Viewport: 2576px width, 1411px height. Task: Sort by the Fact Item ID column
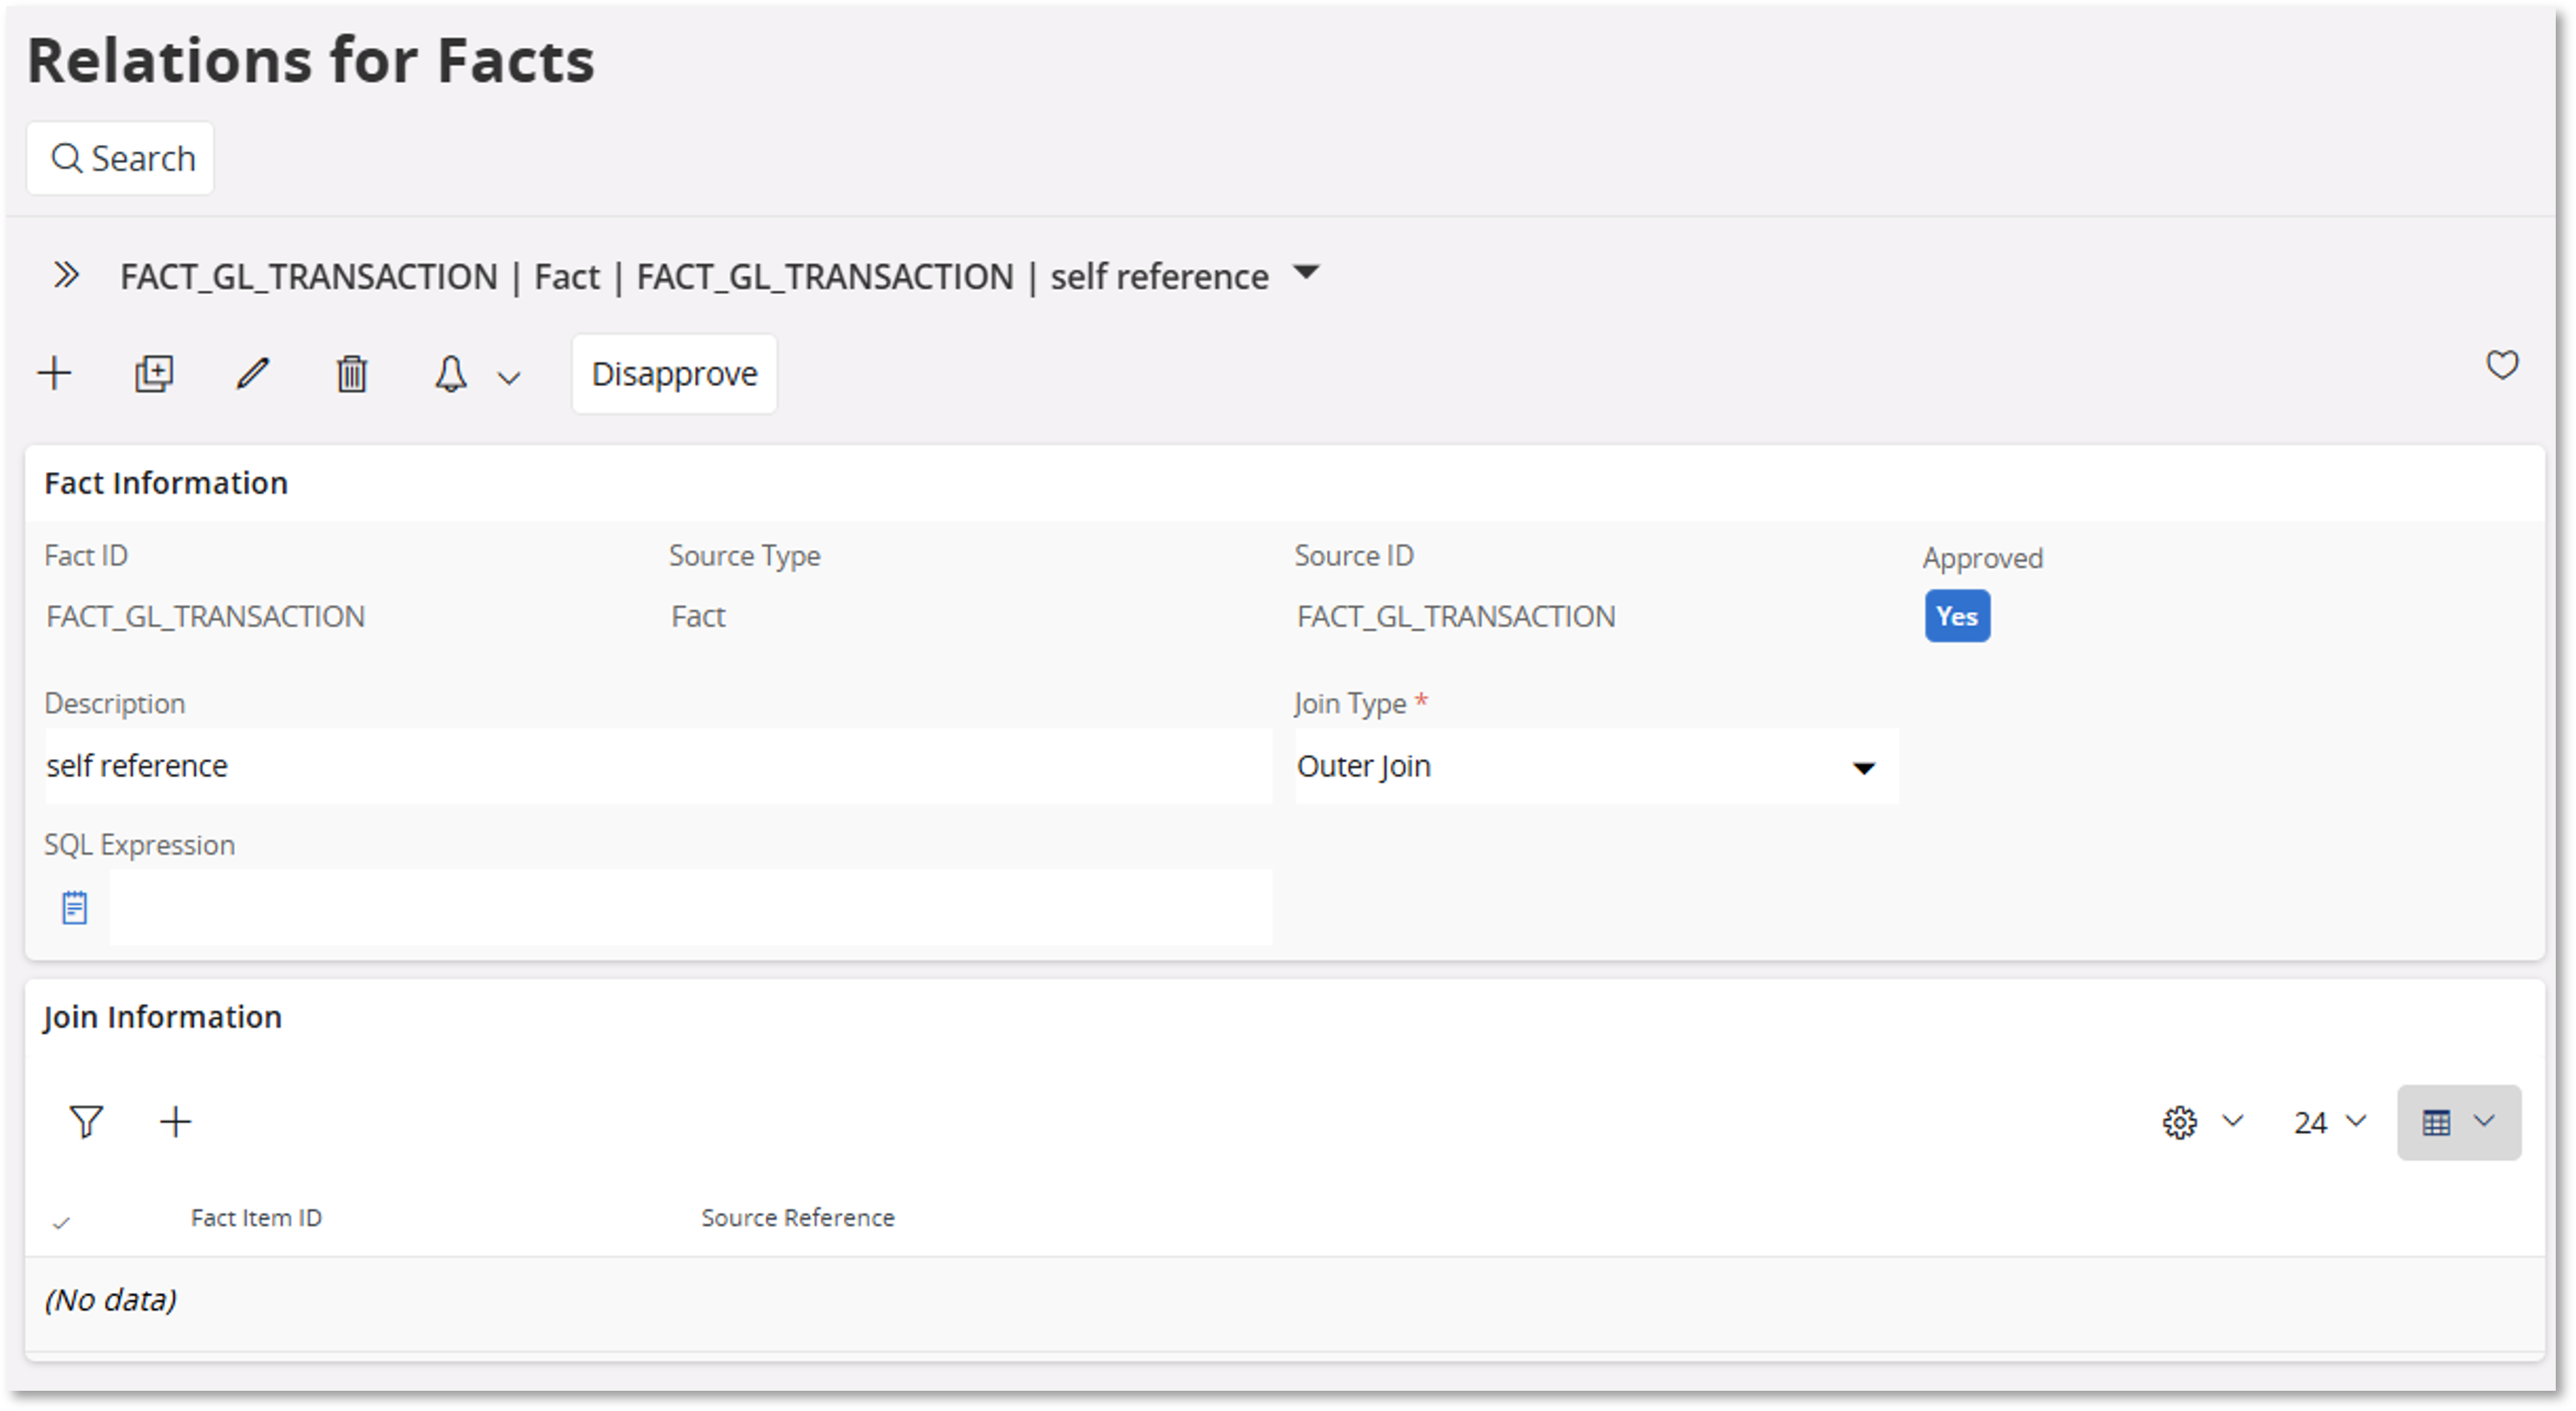pos(256,1218)
